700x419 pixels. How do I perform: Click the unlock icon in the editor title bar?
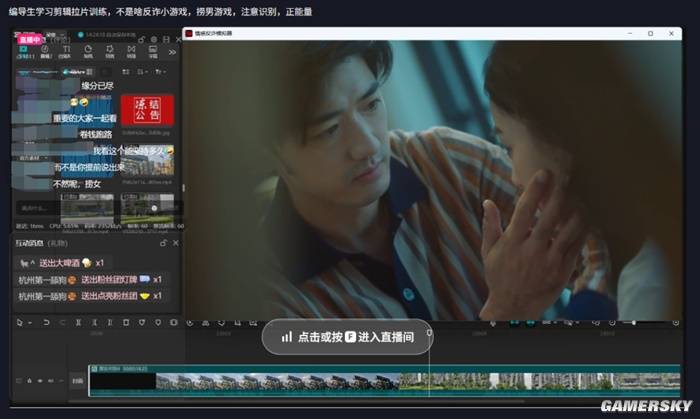point(142,40)
